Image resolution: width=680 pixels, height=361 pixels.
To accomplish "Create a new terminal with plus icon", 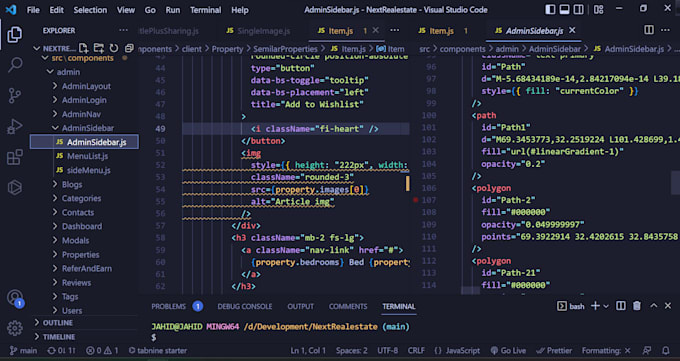I will 595,306.
